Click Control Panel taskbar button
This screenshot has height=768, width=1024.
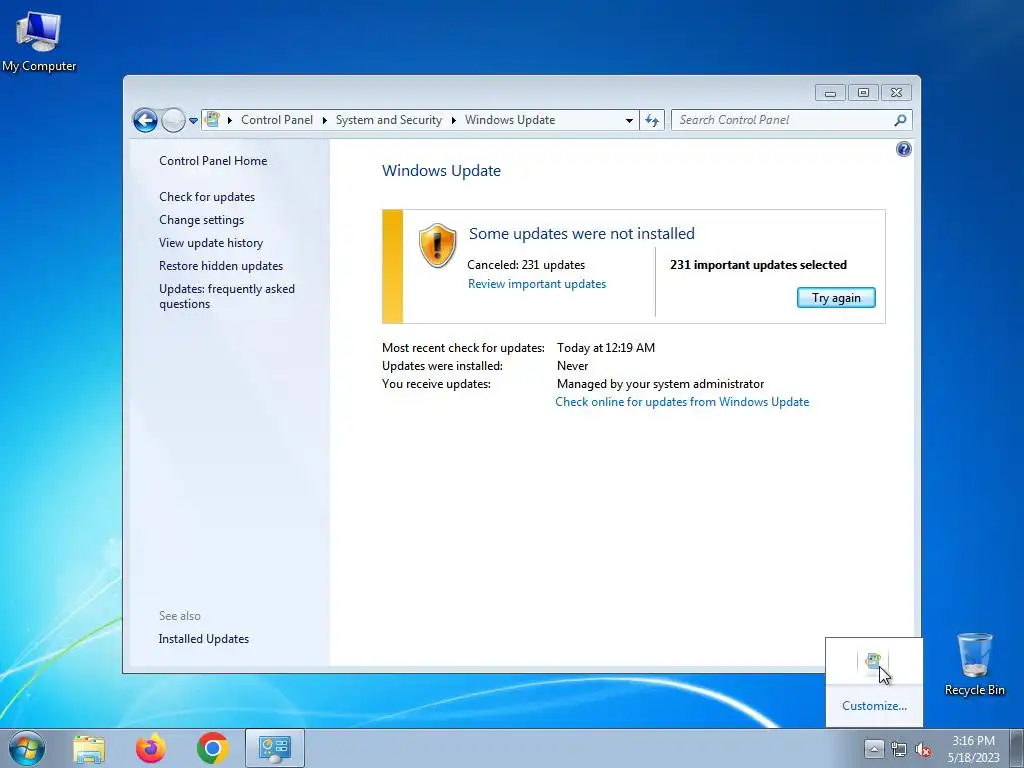[x=275, y=748]
